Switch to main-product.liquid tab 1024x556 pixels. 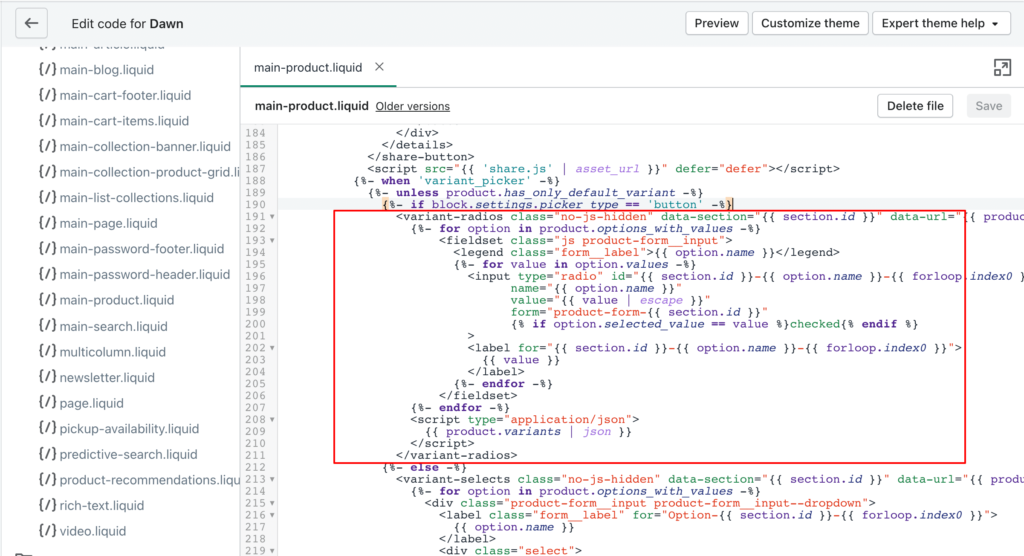tap(308, 67)
